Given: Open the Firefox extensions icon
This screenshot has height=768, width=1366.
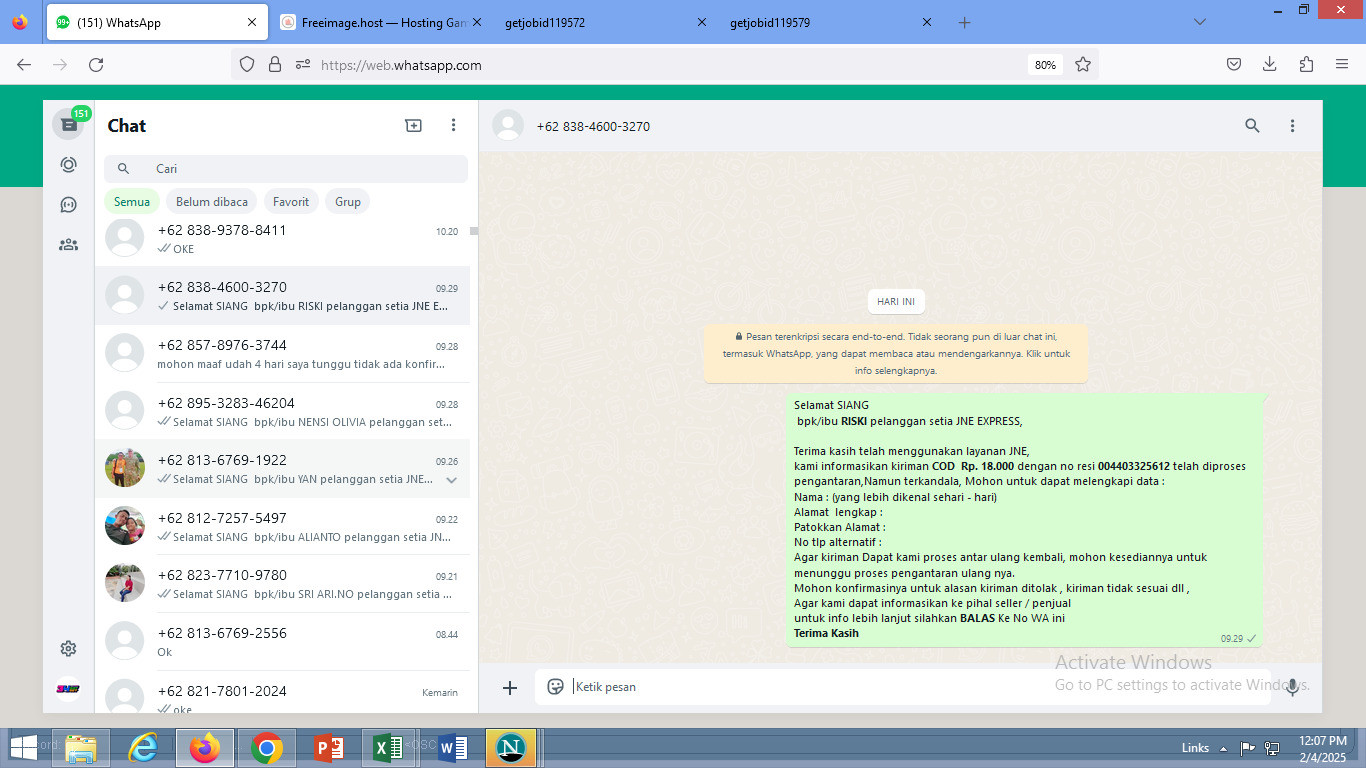Looking at the screenshot, I should 1306,65.
